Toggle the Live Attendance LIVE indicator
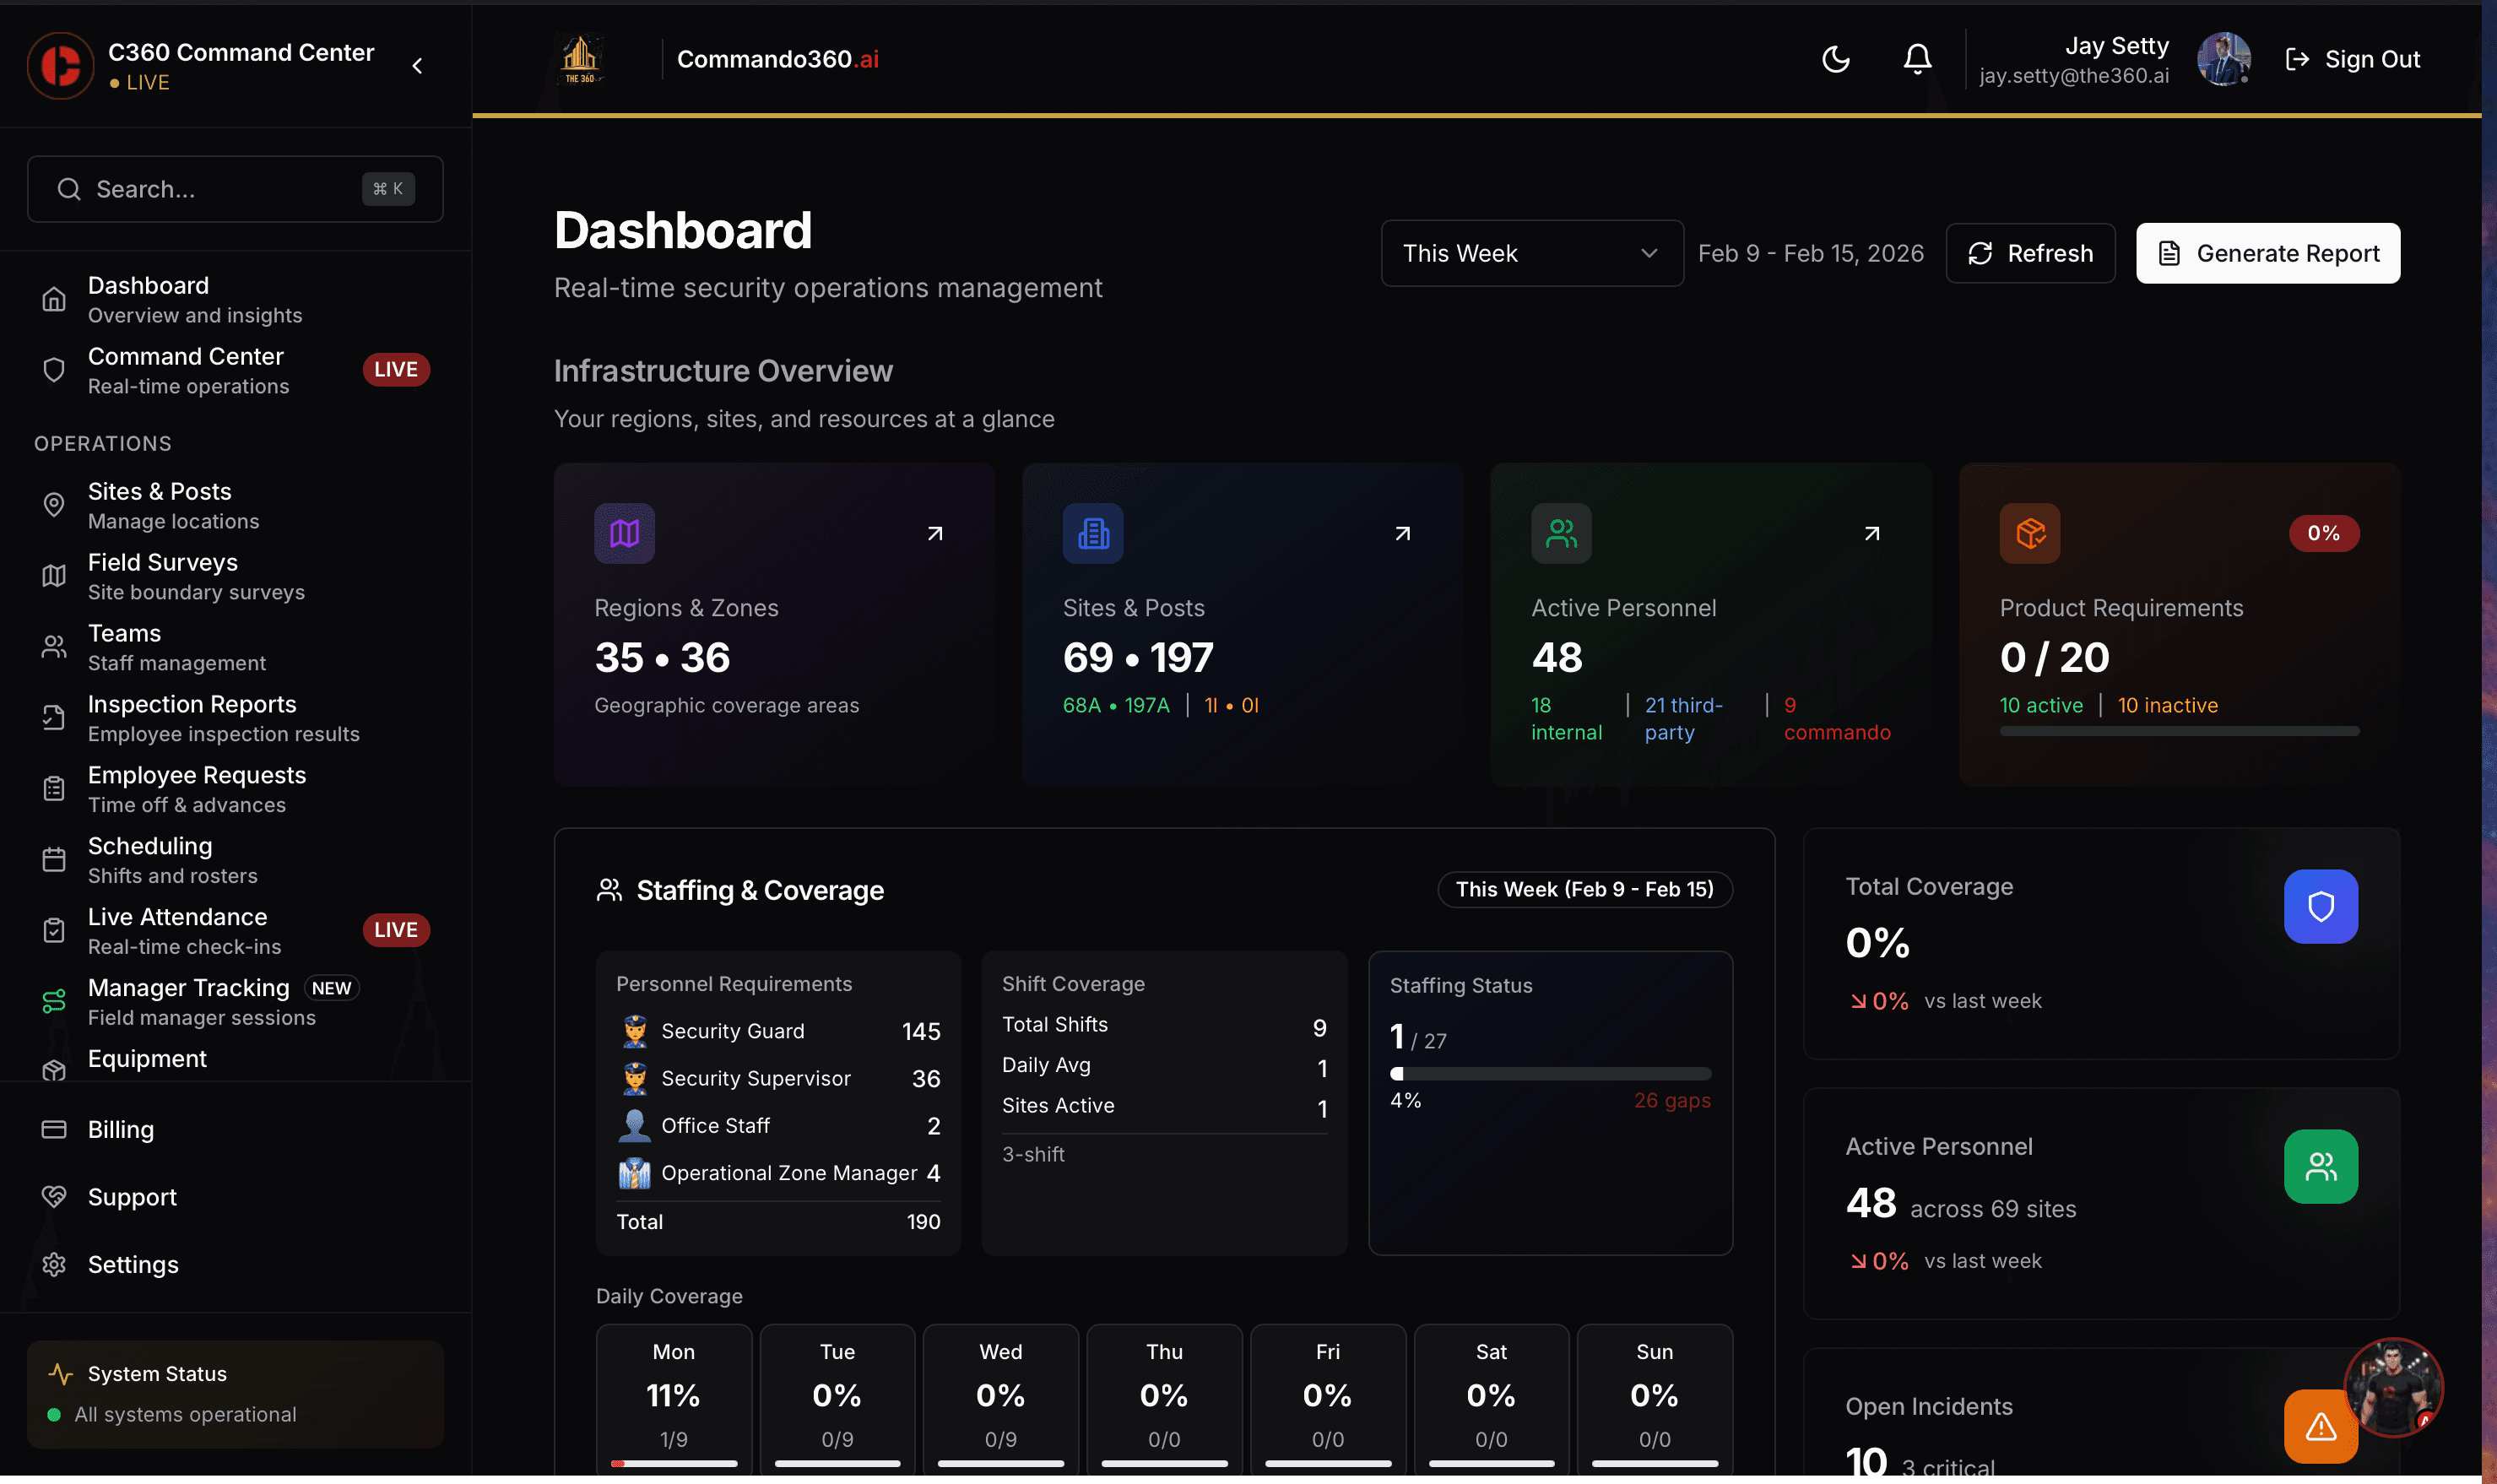Viewport: 2497px width, 1484px height. coord(395,929)
